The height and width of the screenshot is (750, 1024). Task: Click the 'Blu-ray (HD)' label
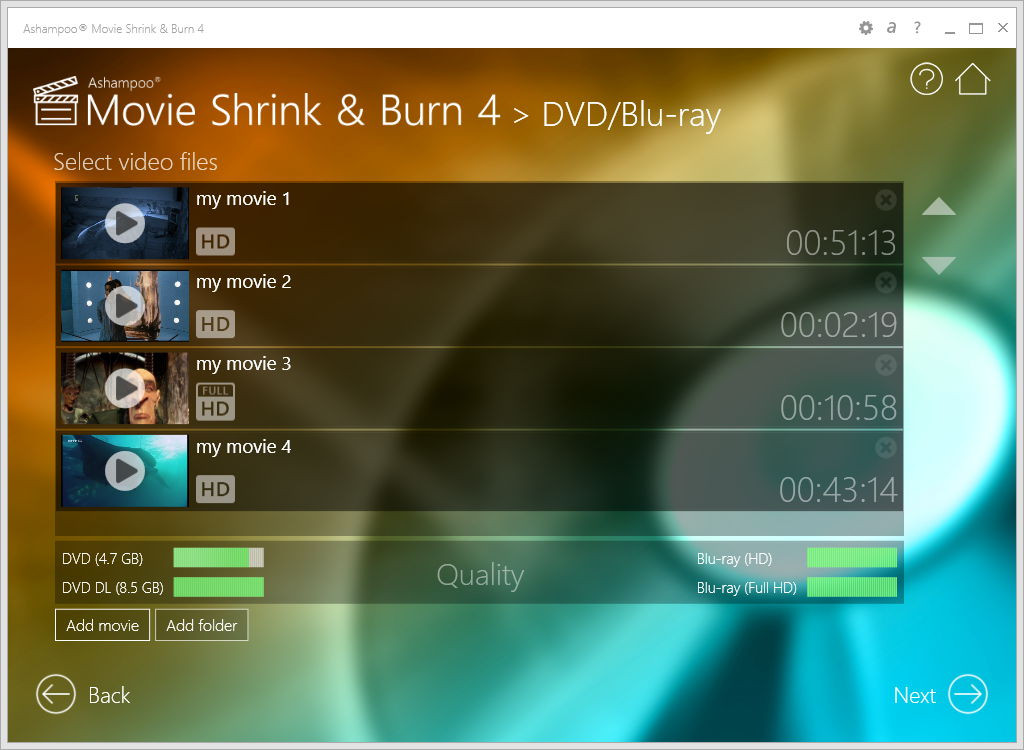(734, 559)
